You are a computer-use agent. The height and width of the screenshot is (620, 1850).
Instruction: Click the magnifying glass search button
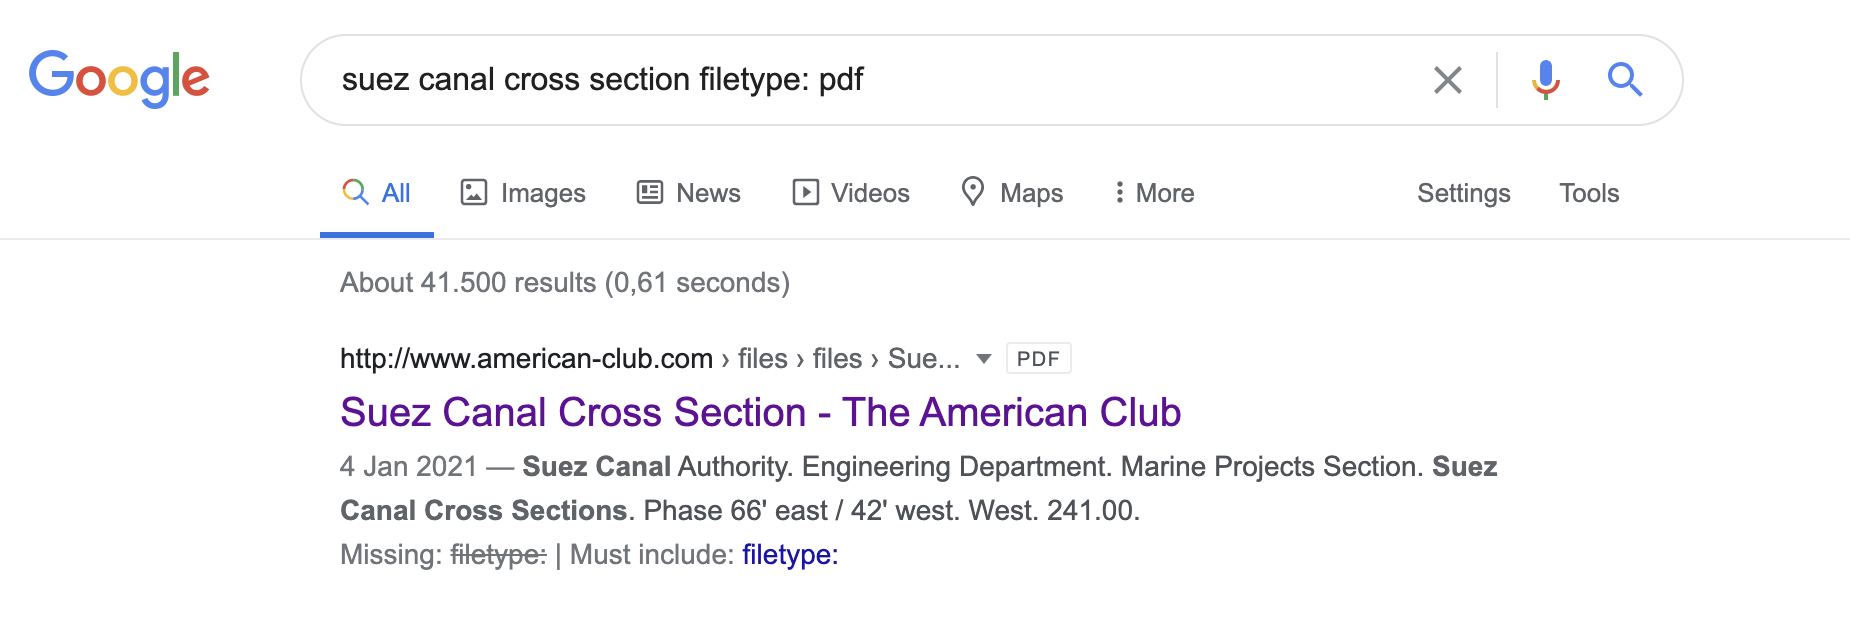point(1624,79)
